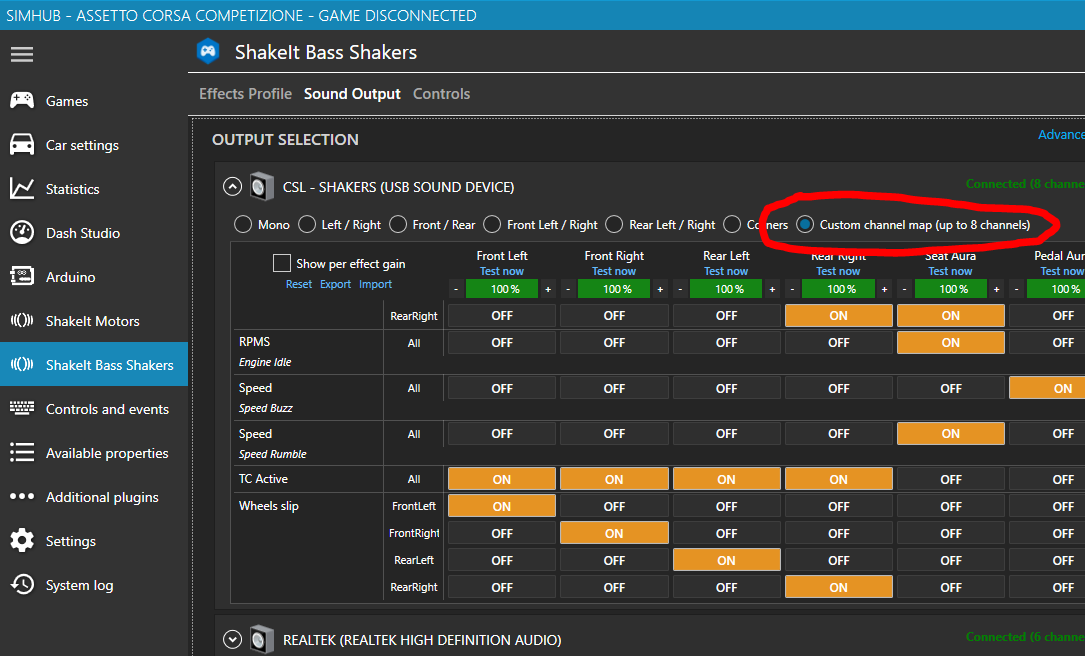1085x656 pixels.
Task: Increase Front Right gain with plus button
Action: pyautogui.click(x=659, y=289)
